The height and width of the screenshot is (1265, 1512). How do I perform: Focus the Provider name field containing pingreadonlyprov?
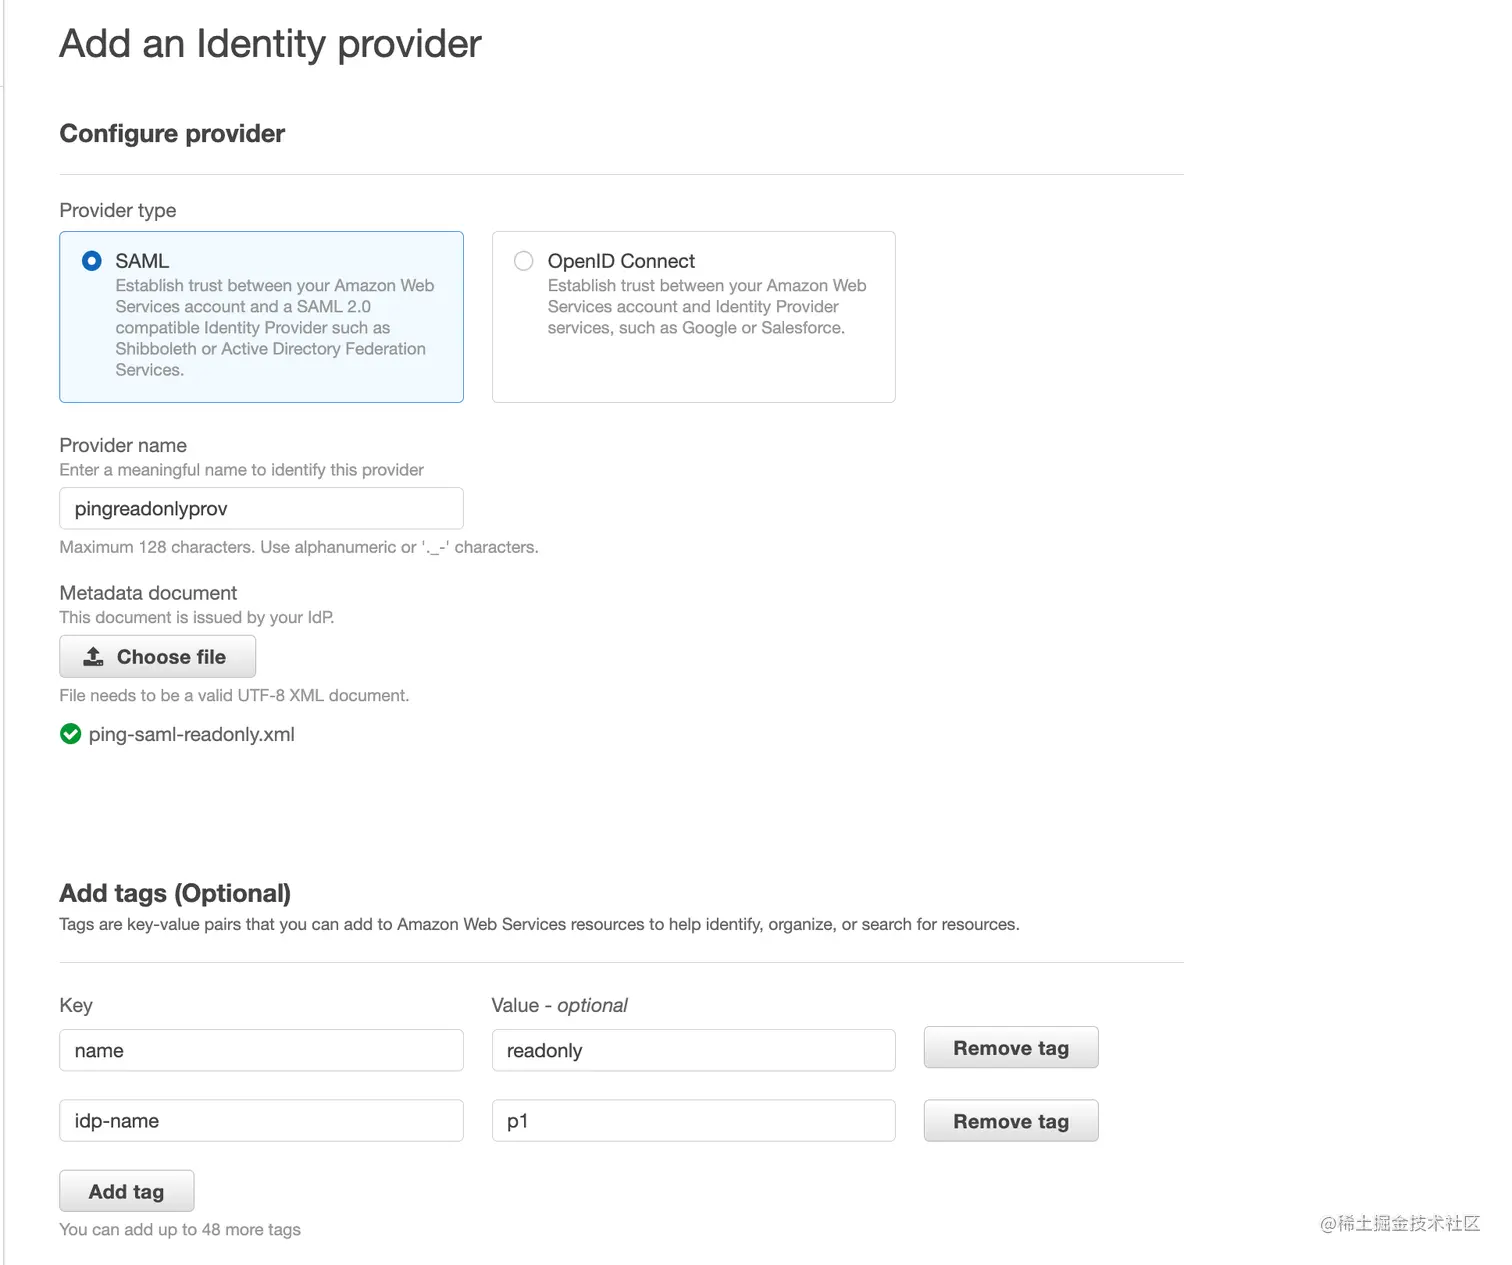[261, 509]
